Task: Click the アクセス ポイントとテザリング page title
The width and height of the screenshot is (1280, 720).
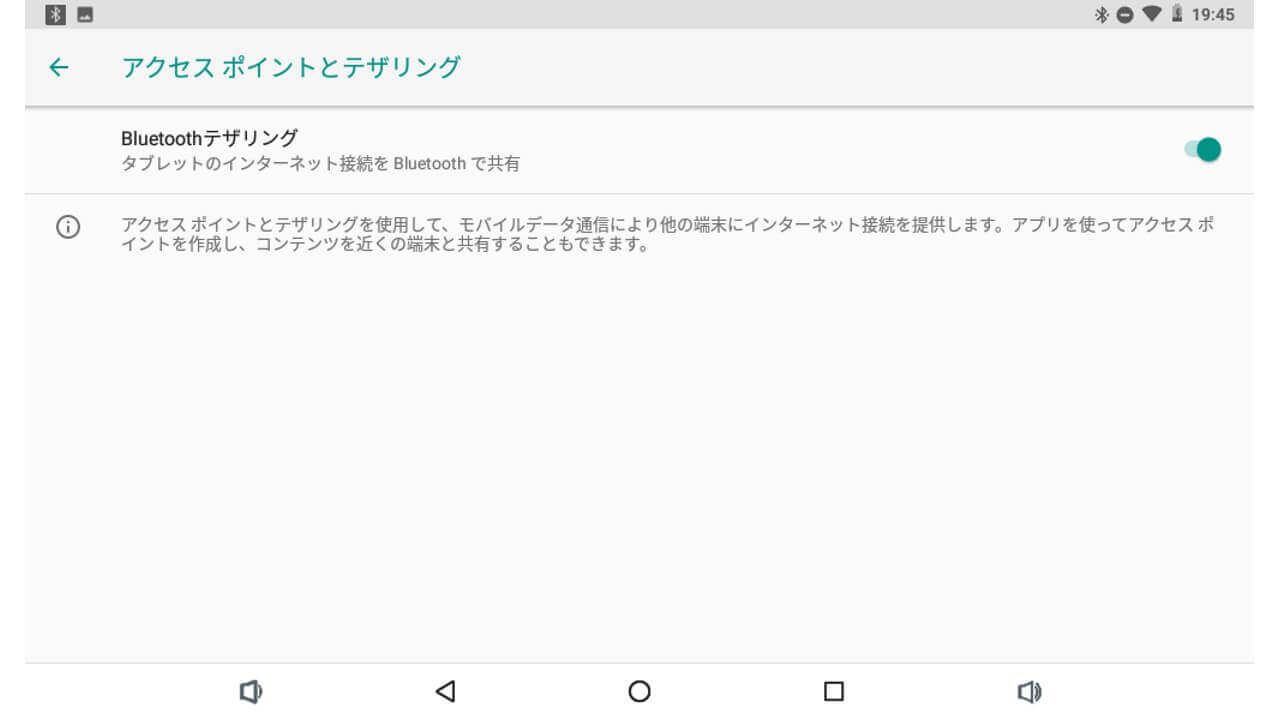Action: point(290,67)
